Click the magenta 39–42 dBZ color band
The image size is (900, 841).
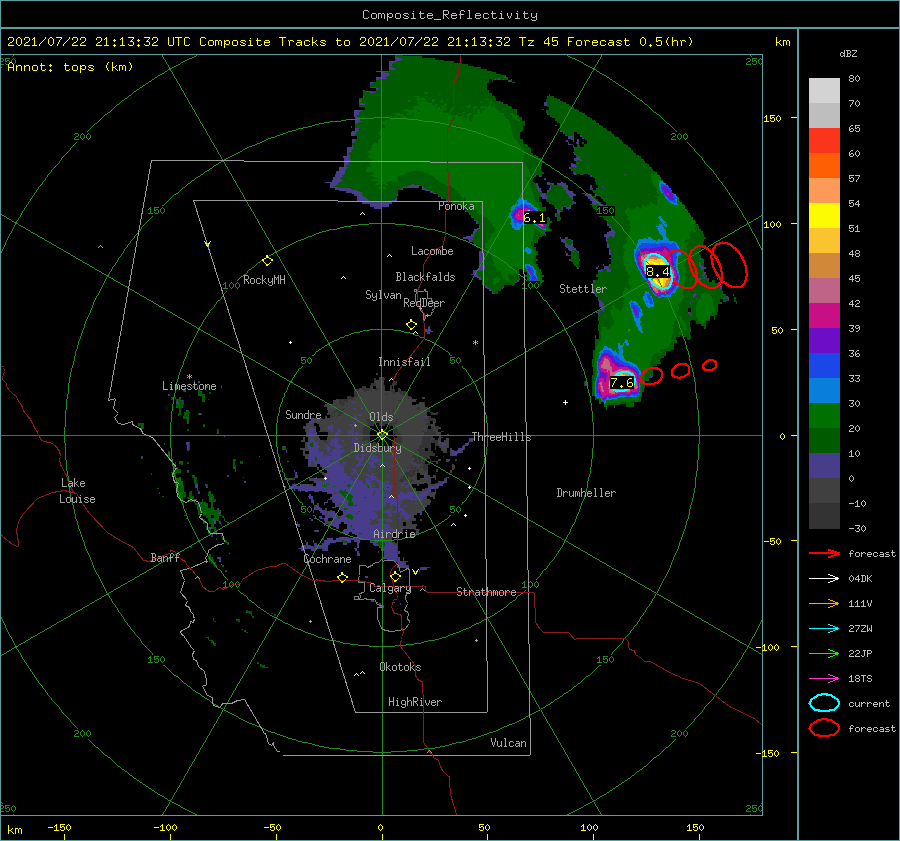[x=824, y=316]
